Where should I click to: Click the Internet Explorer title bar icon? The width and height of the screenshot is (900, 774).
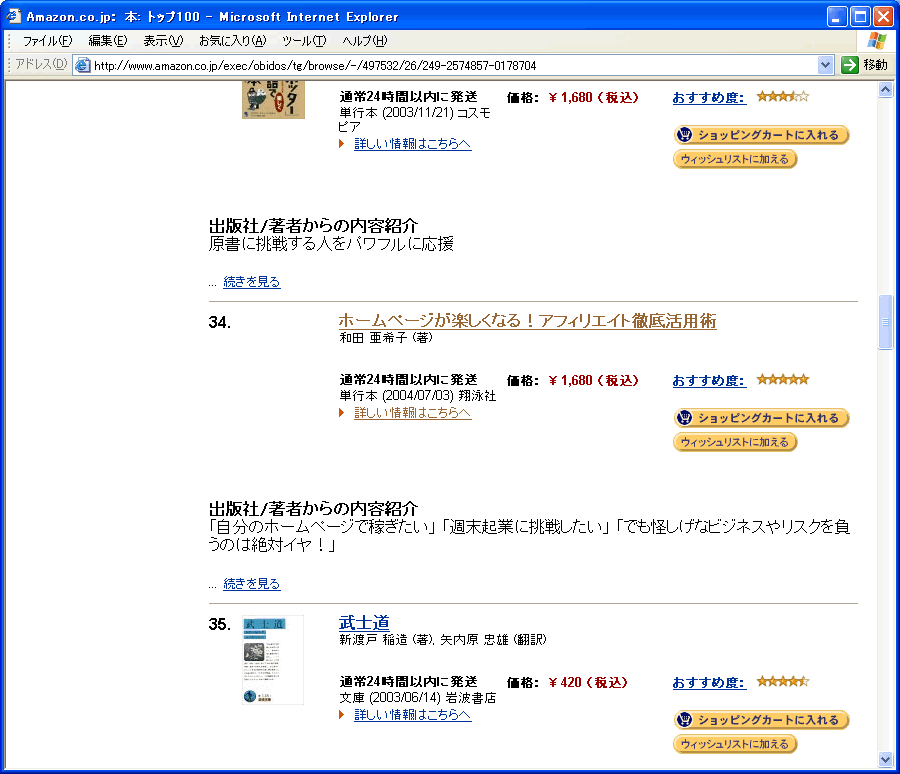coord(14,16)
